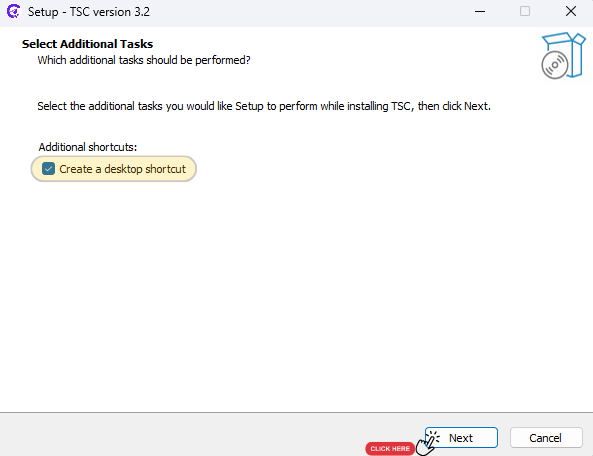Click the hand pointer graphic beside Next
The height and width of the screenshot is (456, 593).
[x=427, y=444]
